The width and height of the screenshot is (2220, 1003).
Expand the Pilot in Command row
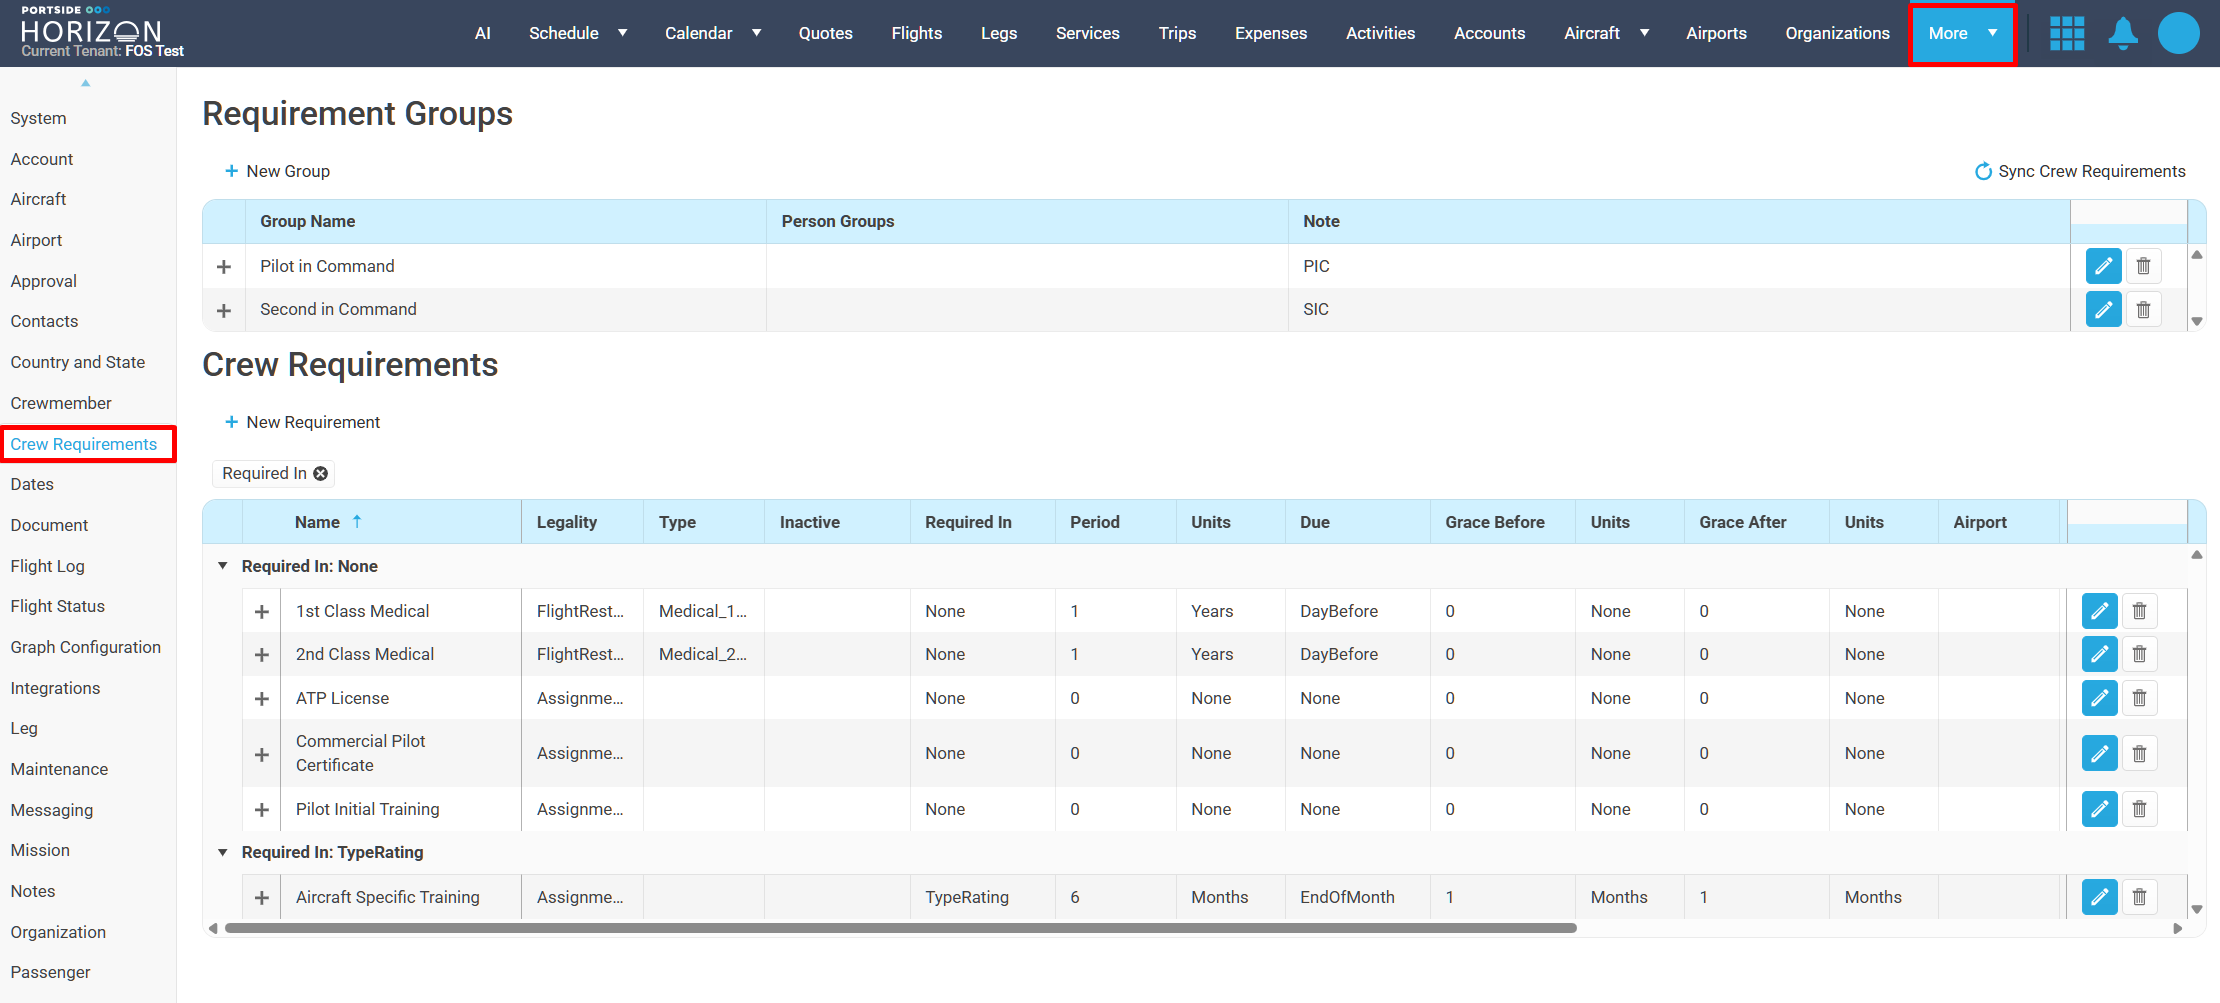224,267
